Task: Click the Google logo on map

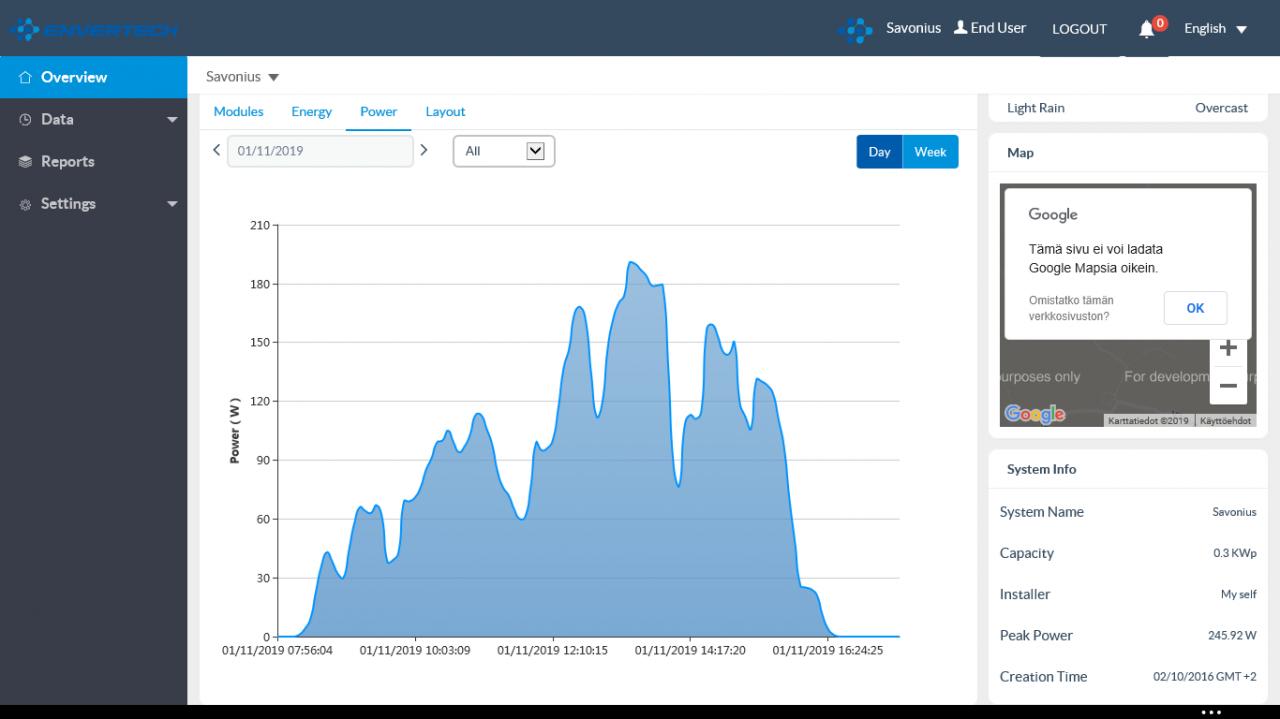Action: [x=1034, y=414]
